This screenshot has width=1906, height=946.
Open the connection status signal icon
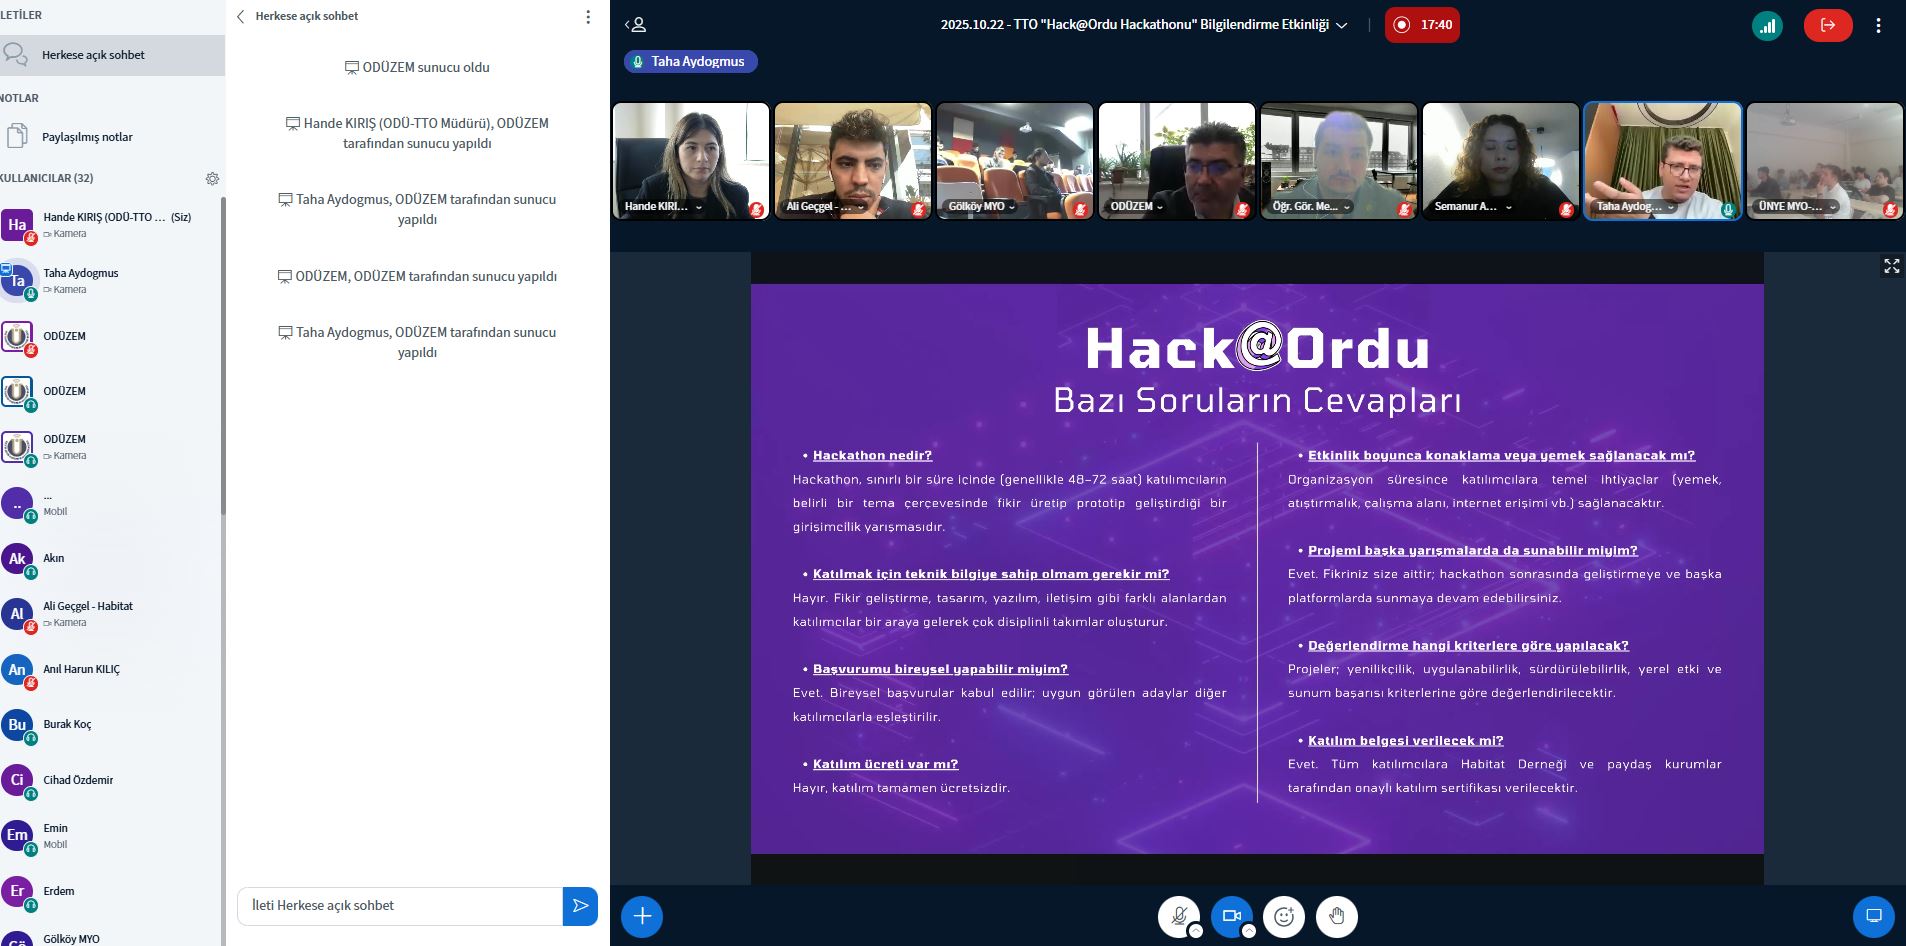coord(1767,25)
